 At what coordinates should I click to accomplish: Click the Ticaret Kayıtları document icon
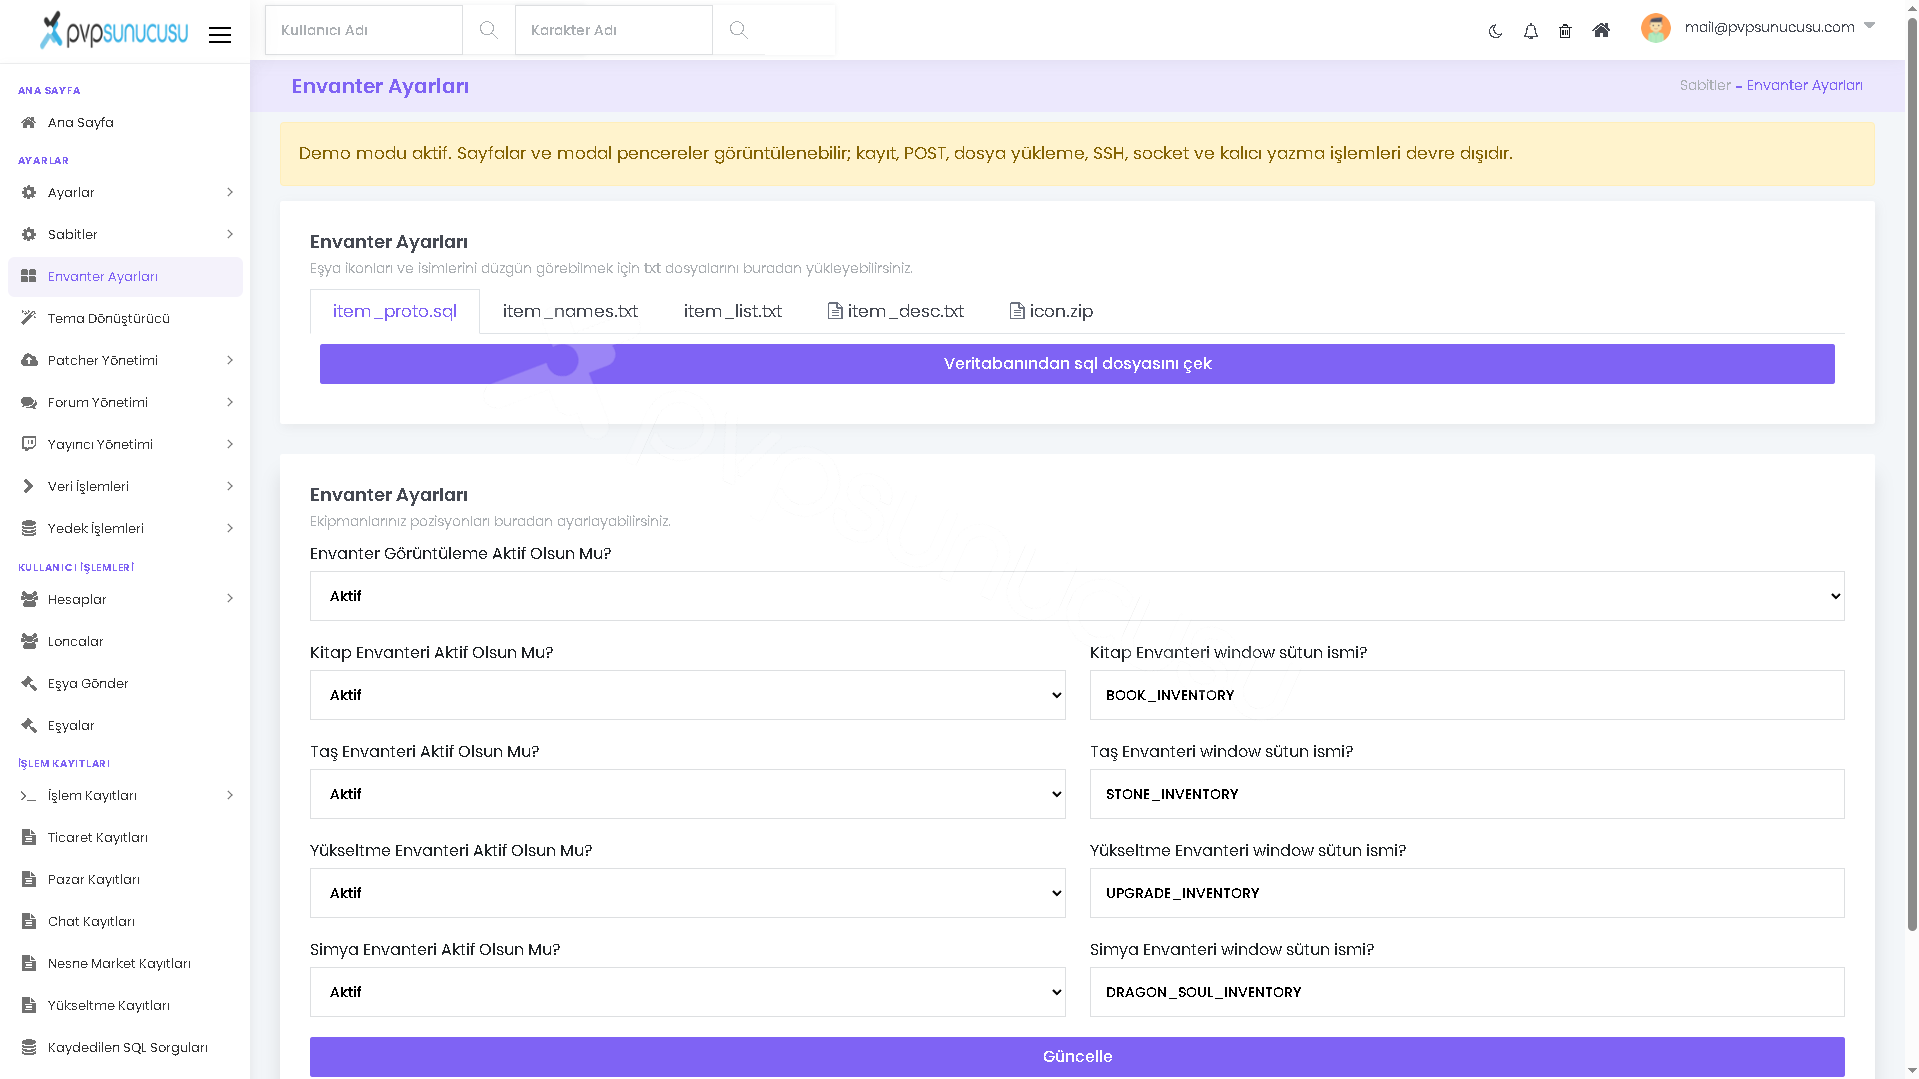(29, 838)
